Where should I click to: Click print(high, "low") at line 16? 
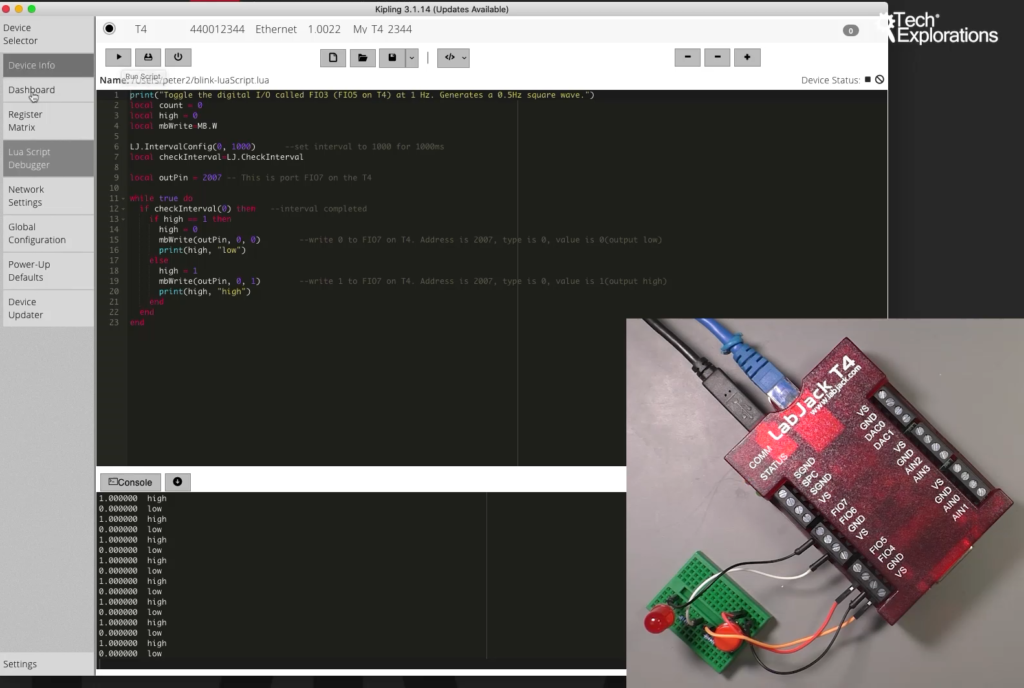[x=202, y=250]
